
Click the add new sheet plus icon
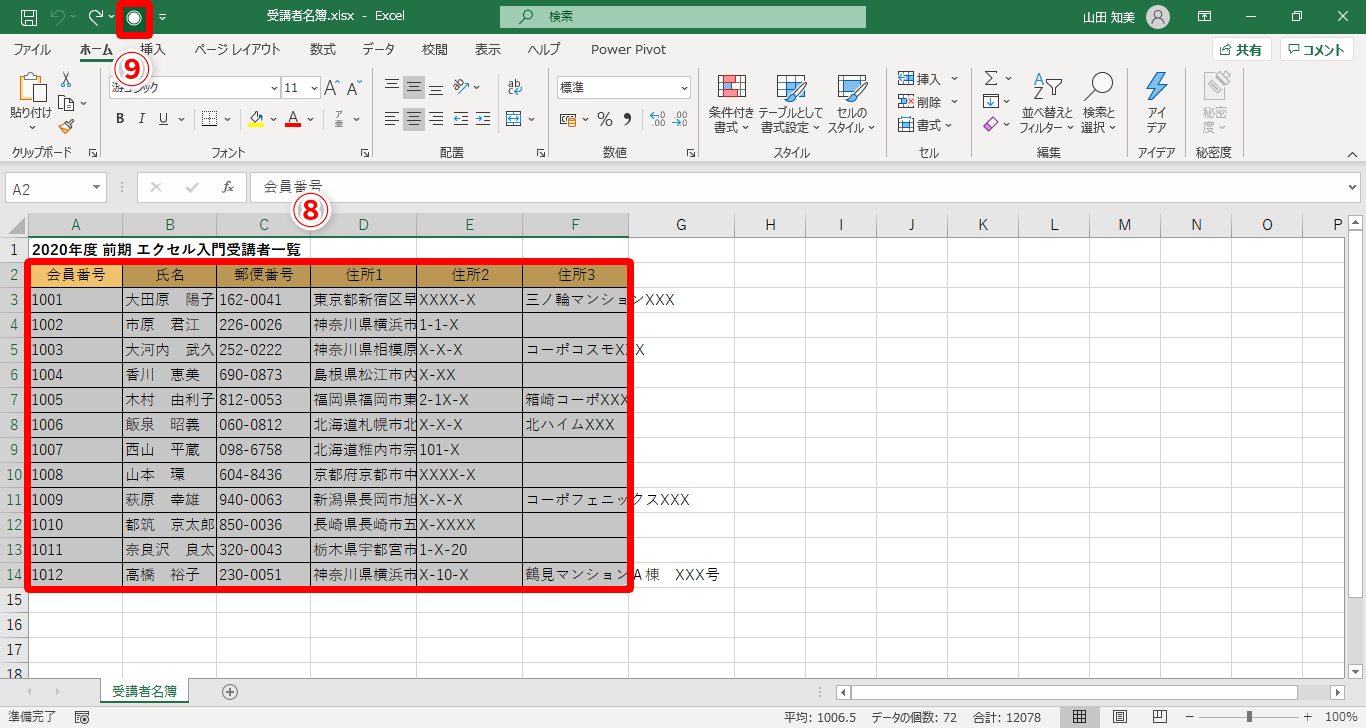coord(230,691)
